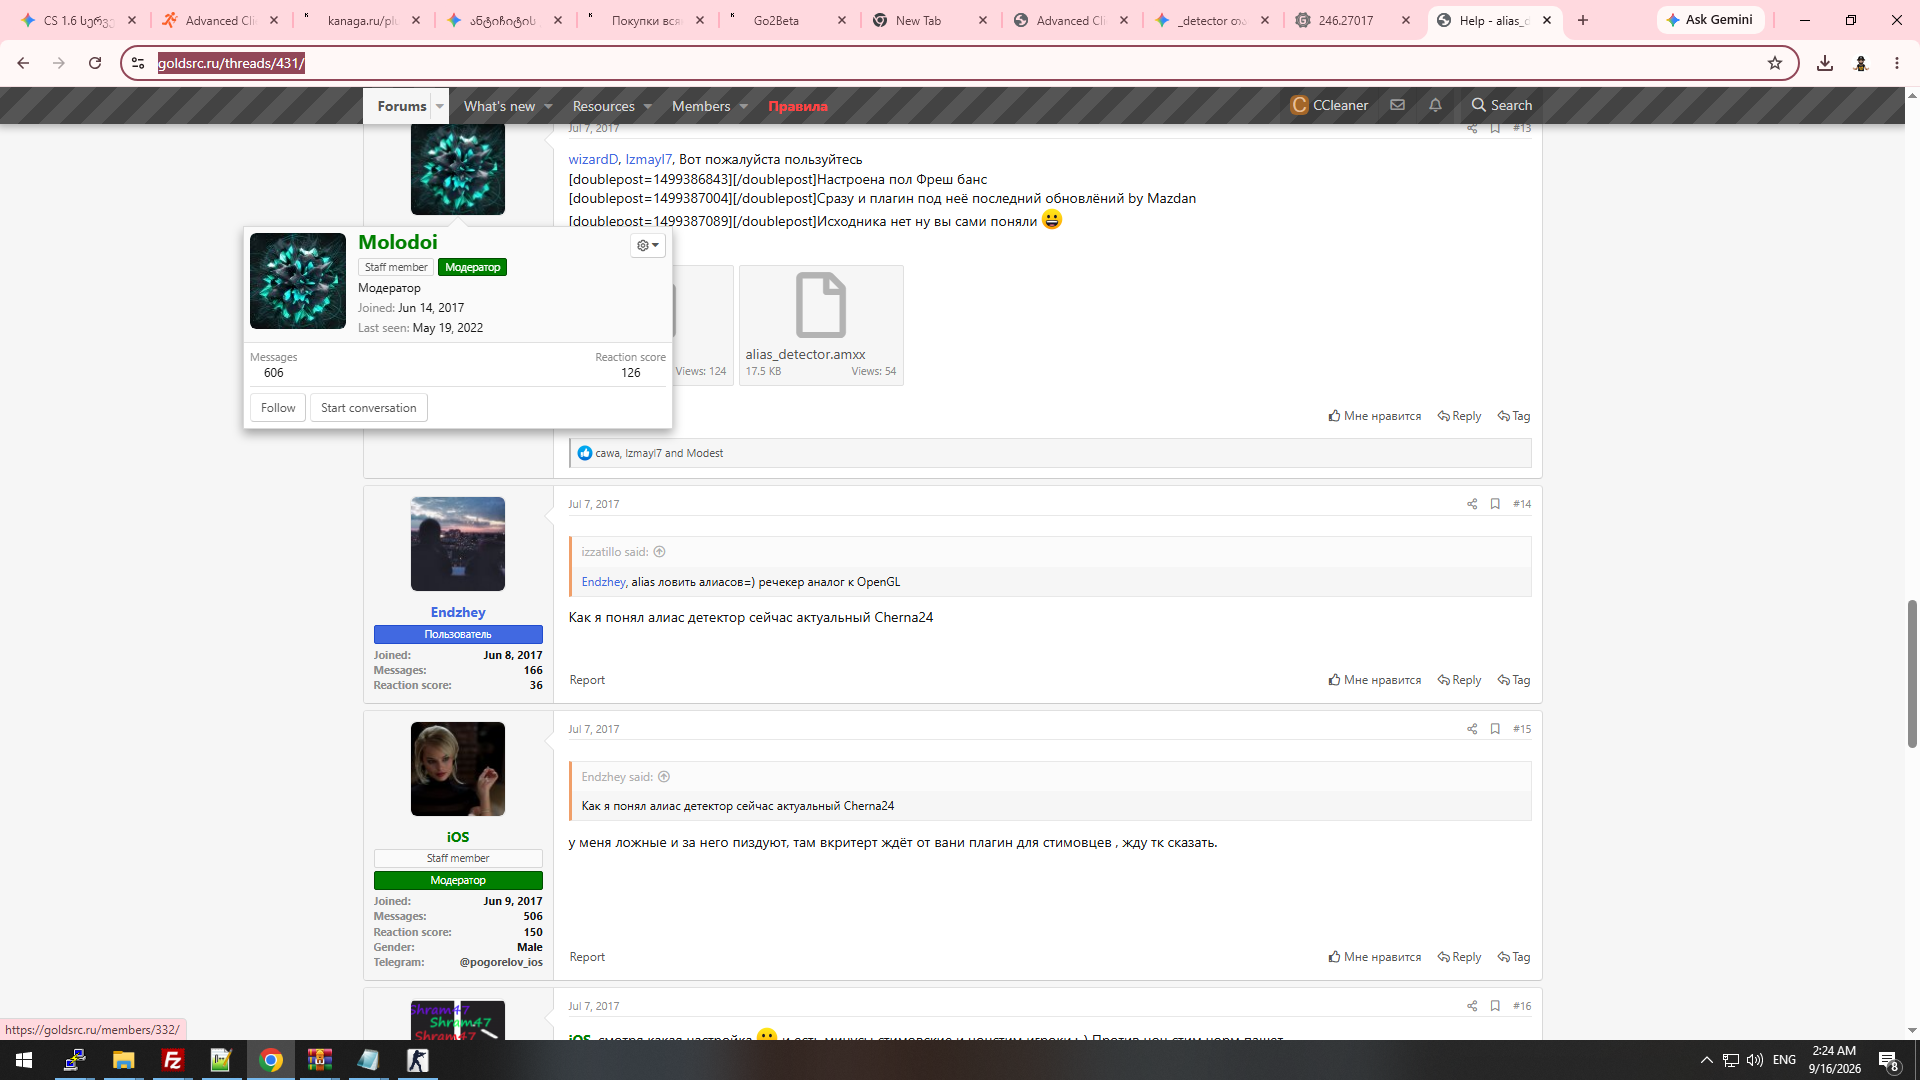Open Chrome three-dot menu
Viewport: 1920px width, 1080px height.
[1897, 63]
